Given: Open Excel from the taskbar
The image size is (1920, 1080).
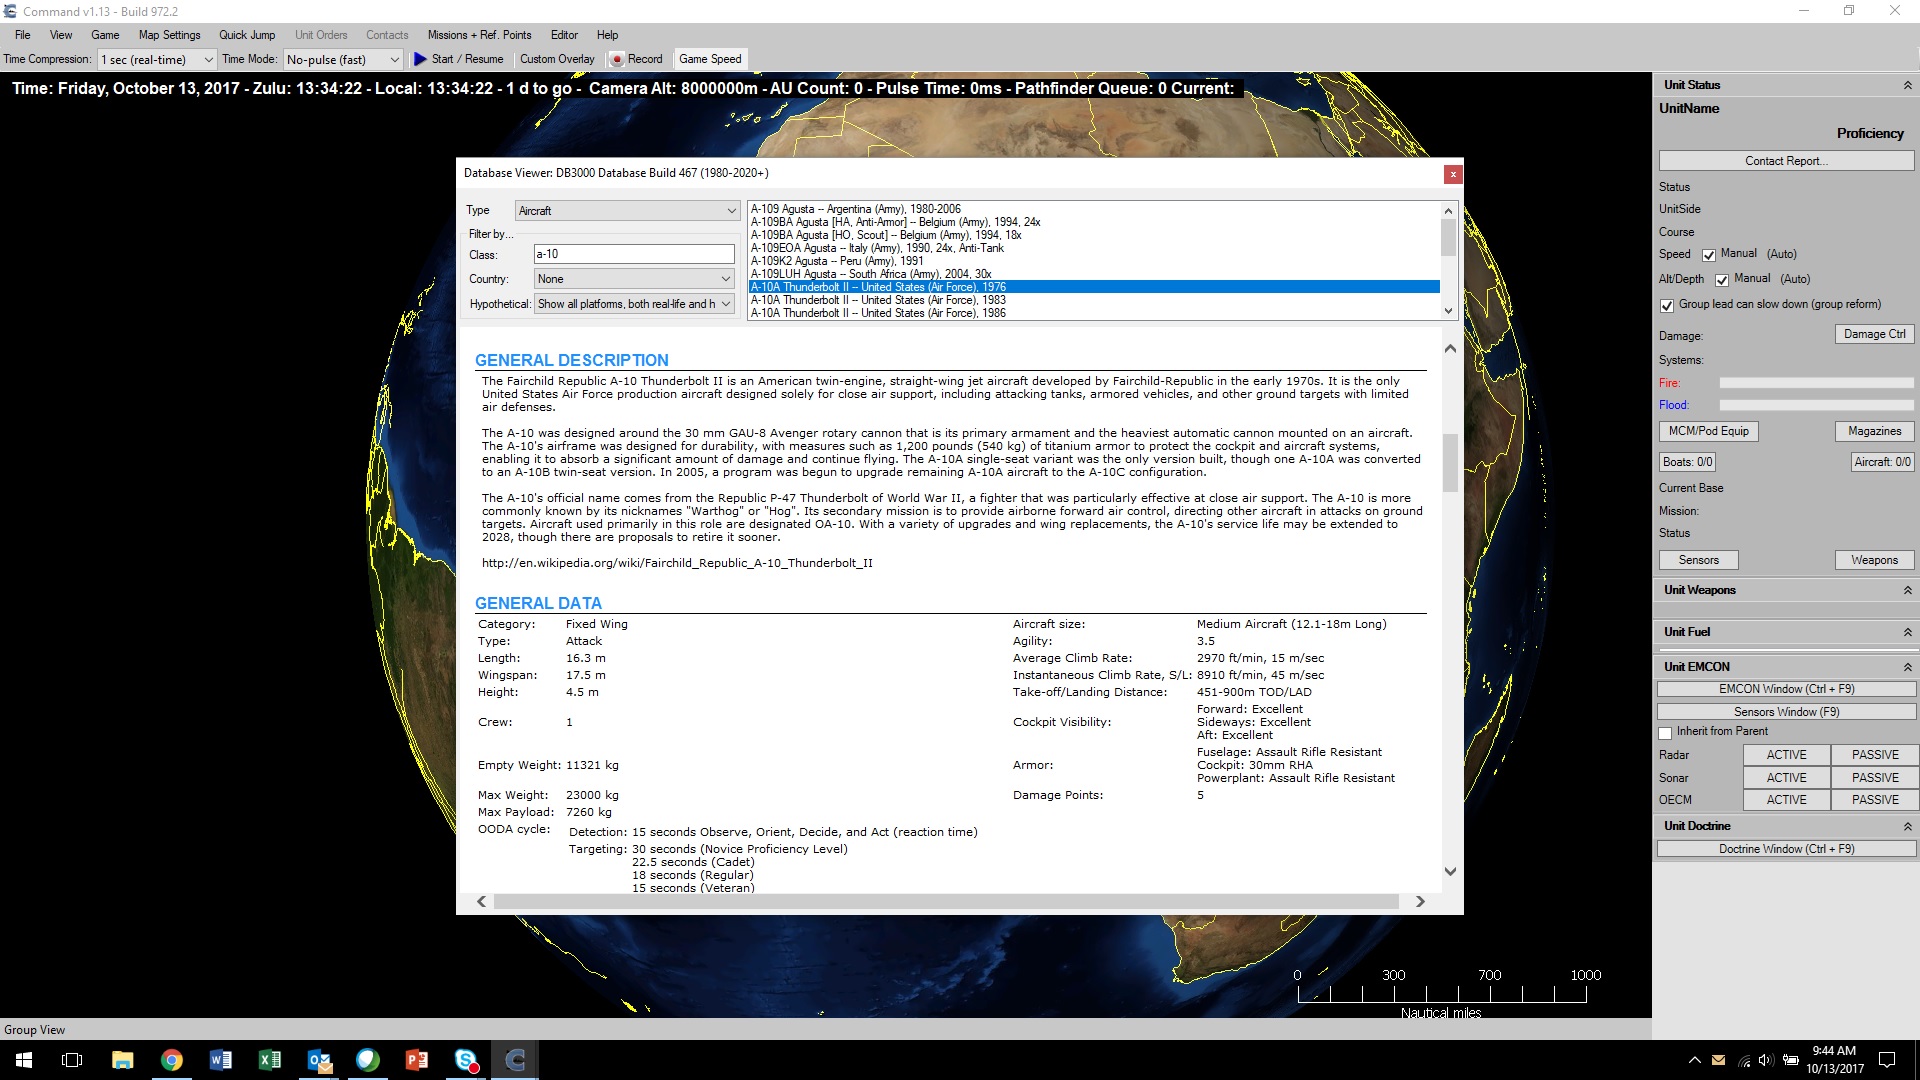Looking at the screenshot, I should (x=269, y=1060).
